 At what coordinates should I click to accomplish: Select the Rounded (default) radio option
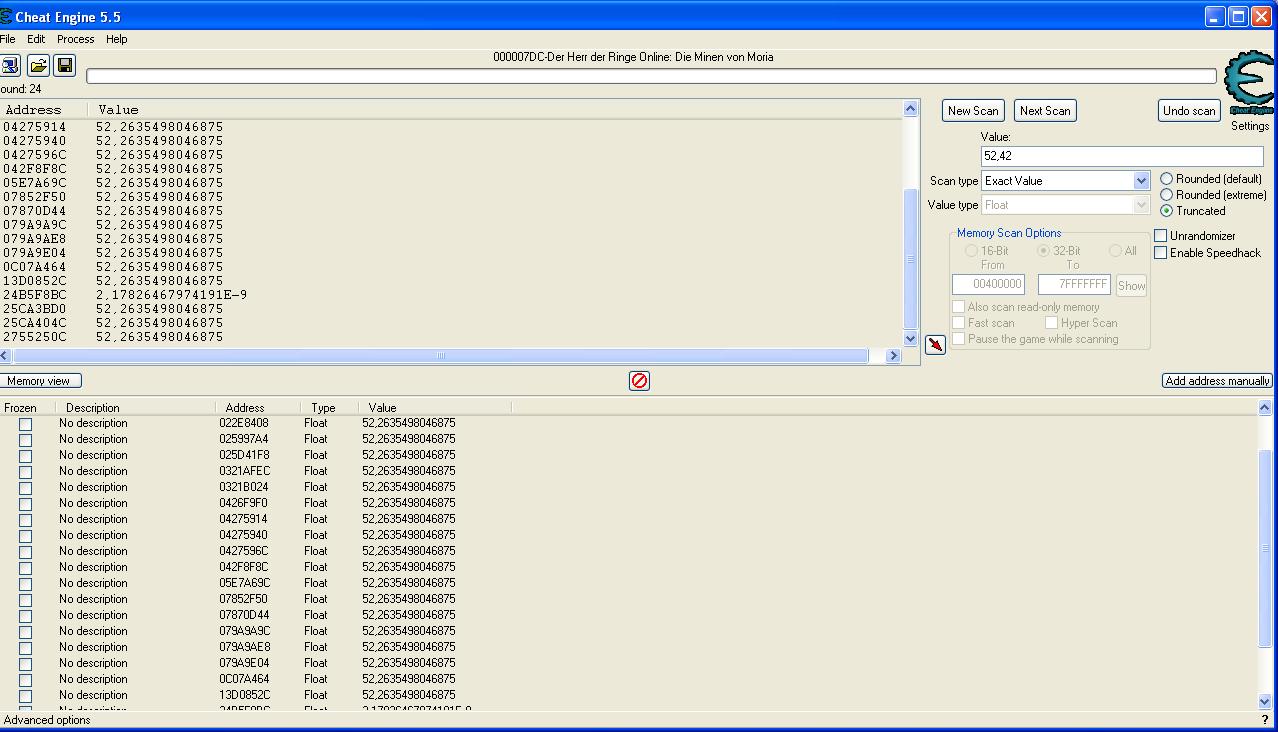click(x=1166, y=179)
